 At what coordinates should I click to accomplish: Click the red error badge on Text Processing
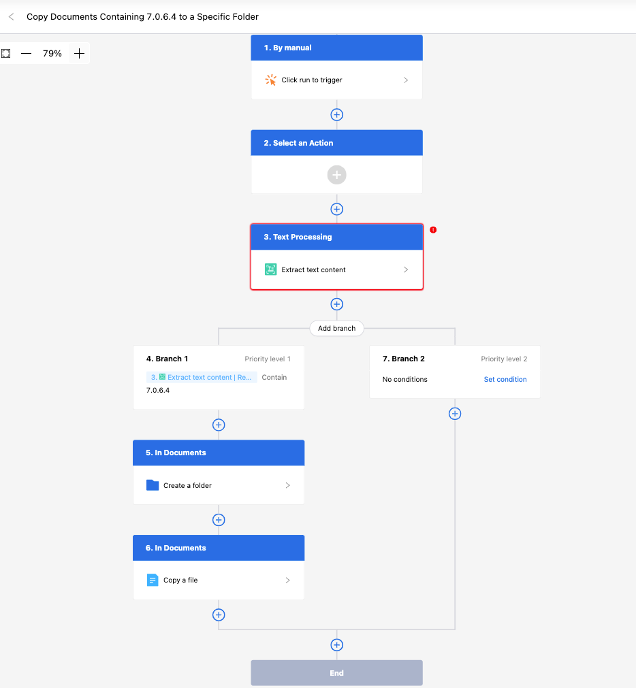coord(433,229)
